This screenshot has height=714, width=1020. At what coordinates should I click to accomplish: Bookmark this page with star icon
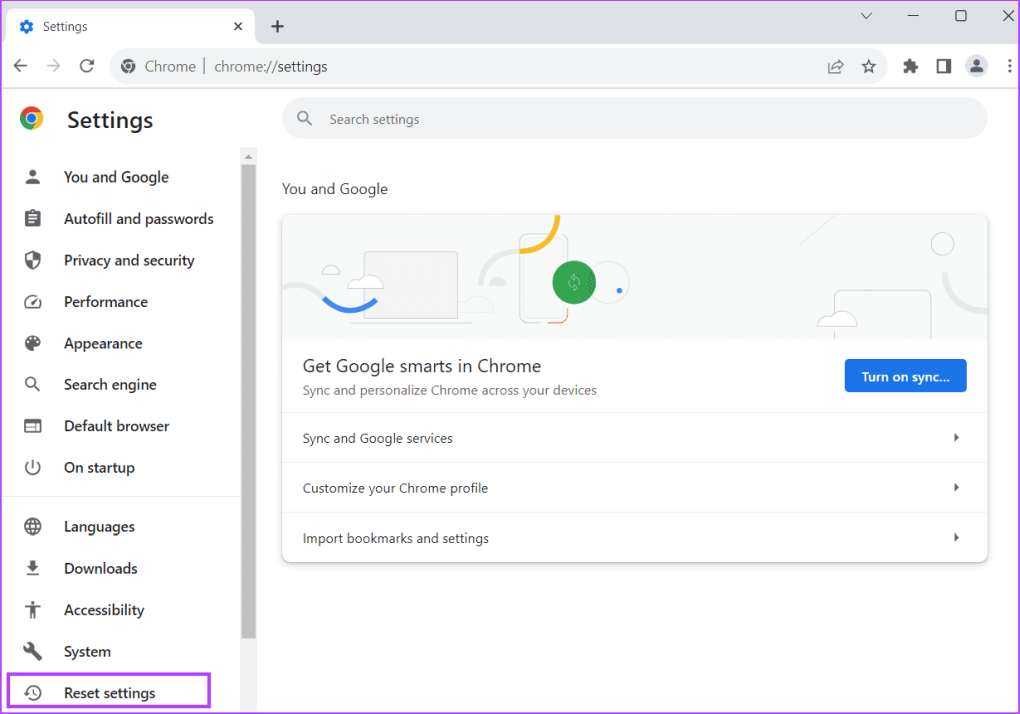point(868,66)
